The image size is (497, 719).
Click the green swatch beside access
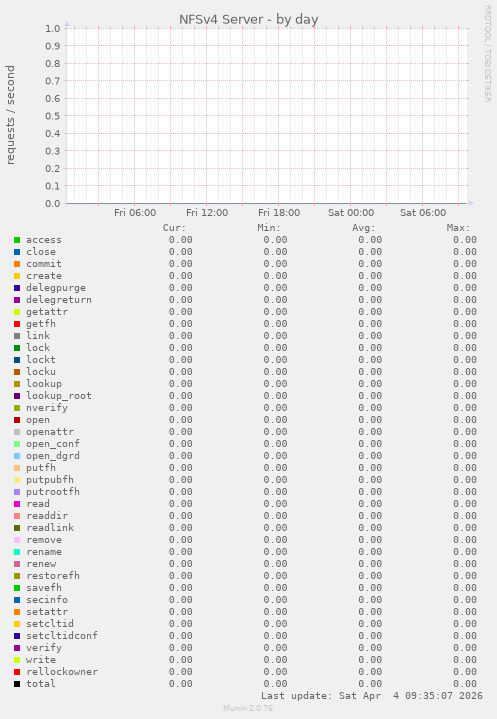point(17,240)
